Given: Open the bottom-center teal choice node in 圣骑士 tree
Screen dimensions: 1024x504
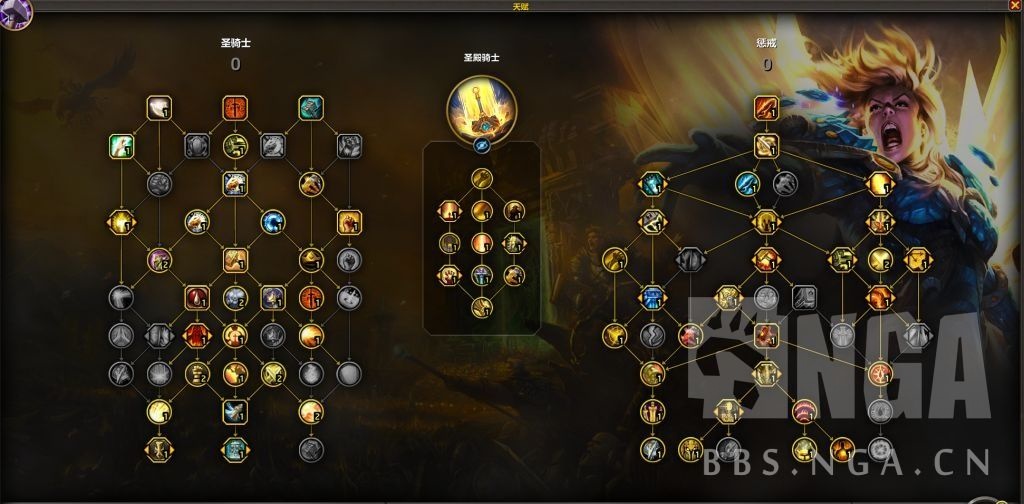Looking at the screenshot, I should tap(235, 449).
